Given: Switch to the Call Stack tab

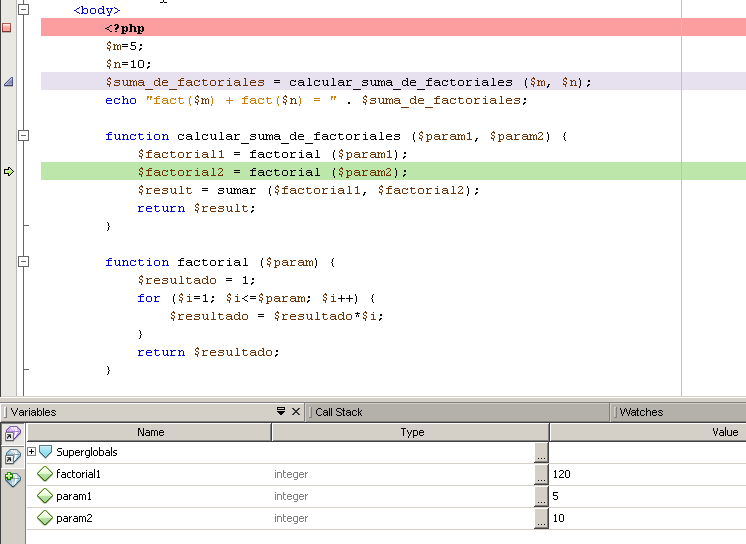Looking at the screenshot, I should tap(339, 412).
